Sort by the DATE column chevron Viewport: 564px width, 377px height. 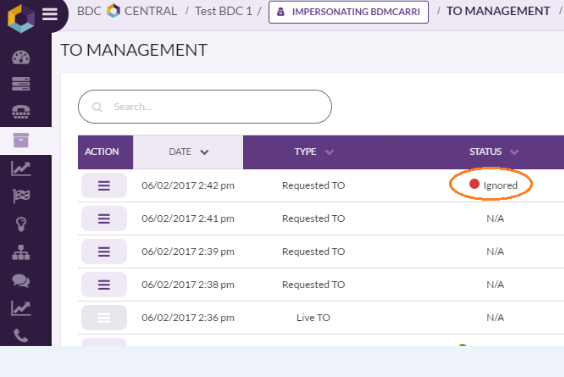[x=204, y=152]
